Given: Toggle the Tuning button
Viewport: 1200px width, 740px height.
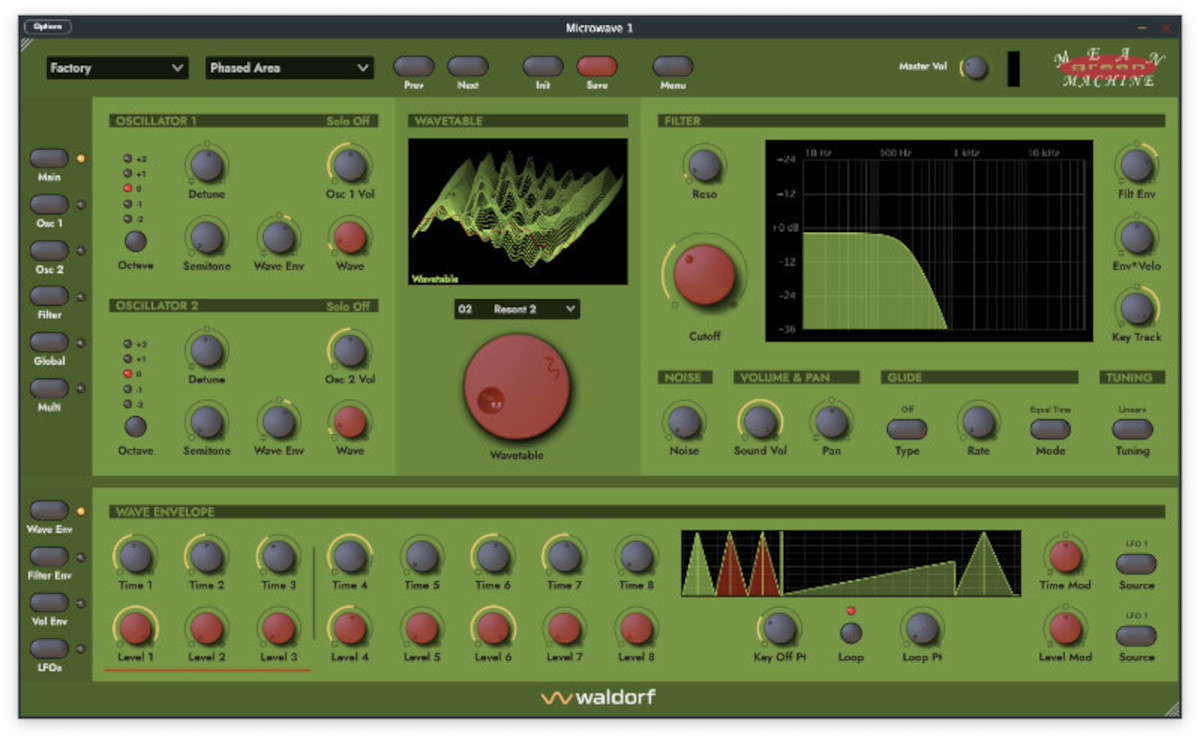Looking at the screenshot, I should [1132, 429].
